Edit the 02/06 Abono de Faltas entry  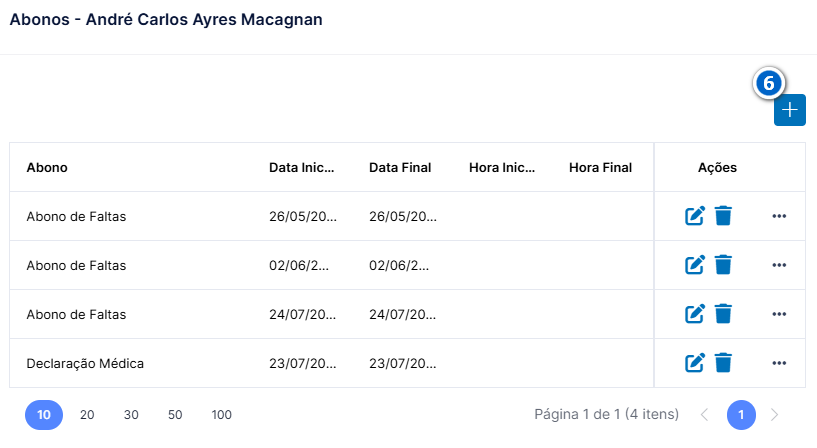tap(695, 265)
